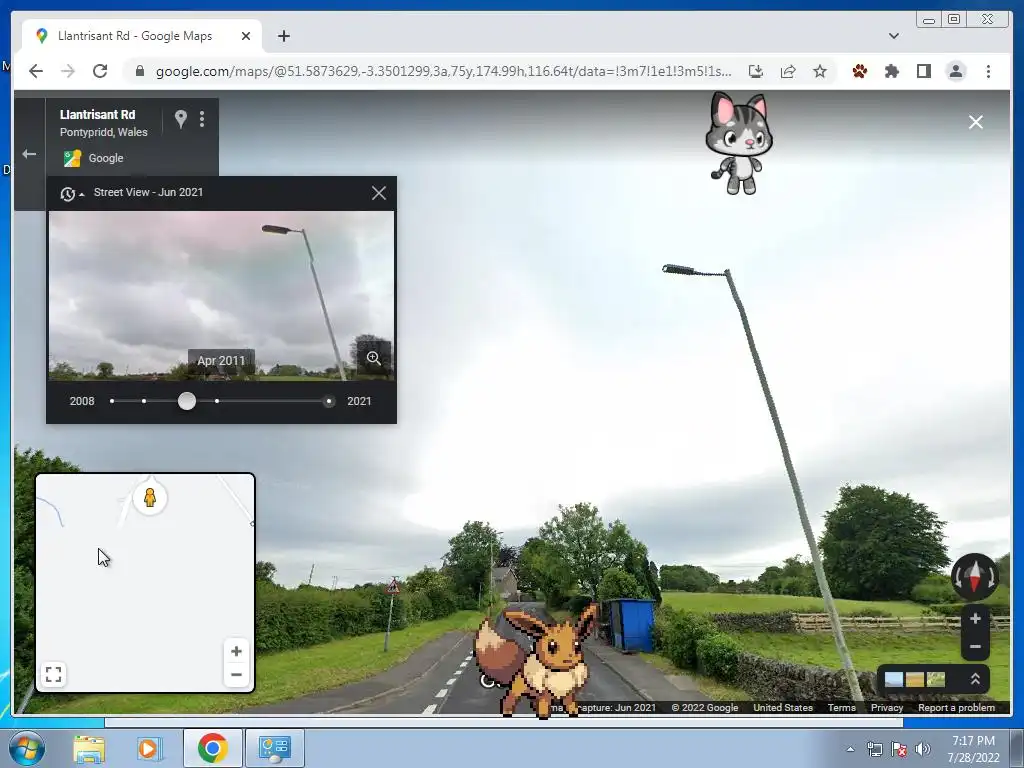The width and height of the screenshot is (1024, 768).
Task: Open the Chrome three-dot menu
Action: pos(988,71)
